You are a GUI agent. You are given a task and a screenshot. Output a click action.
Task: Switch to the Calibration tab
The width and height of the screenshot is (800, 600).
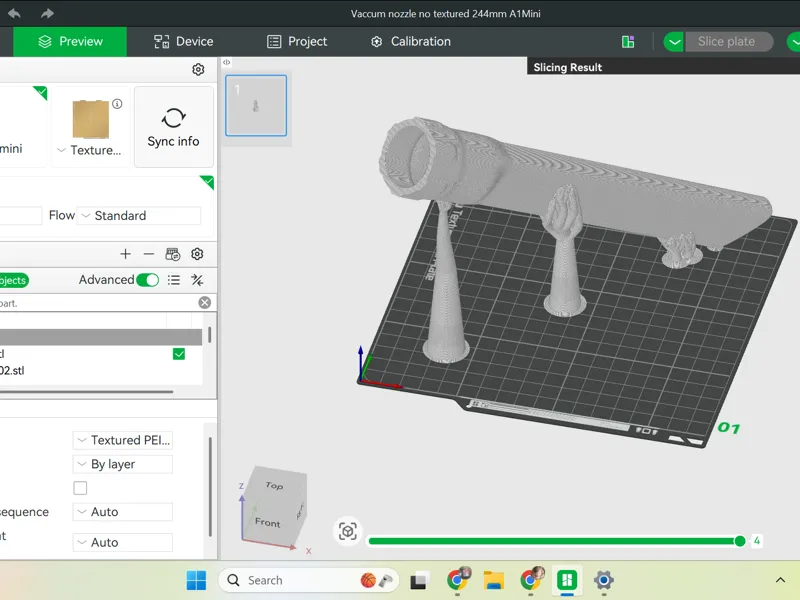coord(411,41)
